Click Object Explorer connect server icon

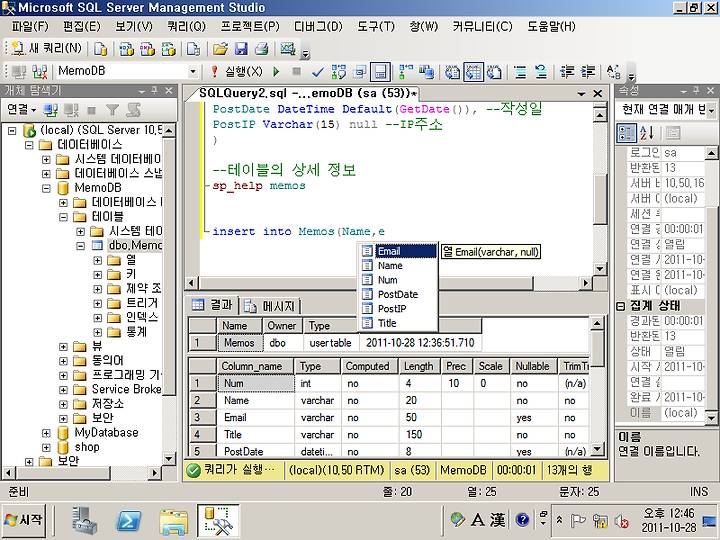(50, 110)
